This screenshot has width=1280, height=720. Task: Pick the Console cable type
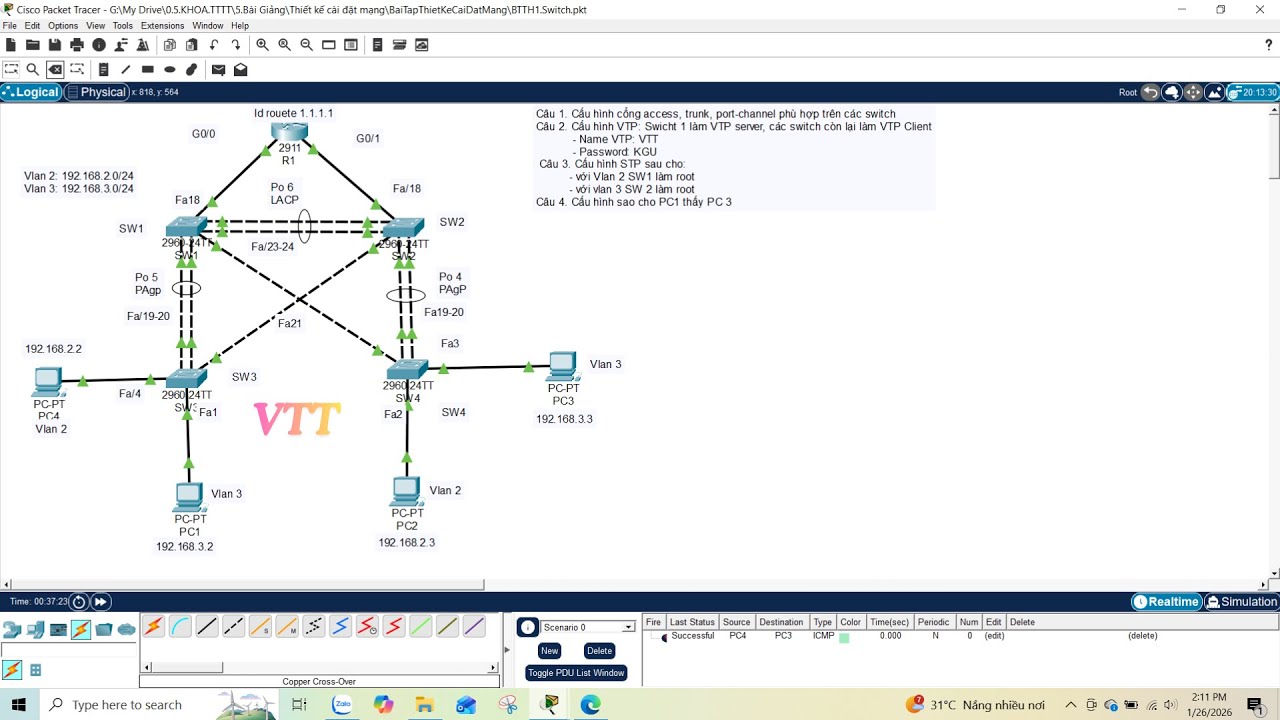click(180, 627)
